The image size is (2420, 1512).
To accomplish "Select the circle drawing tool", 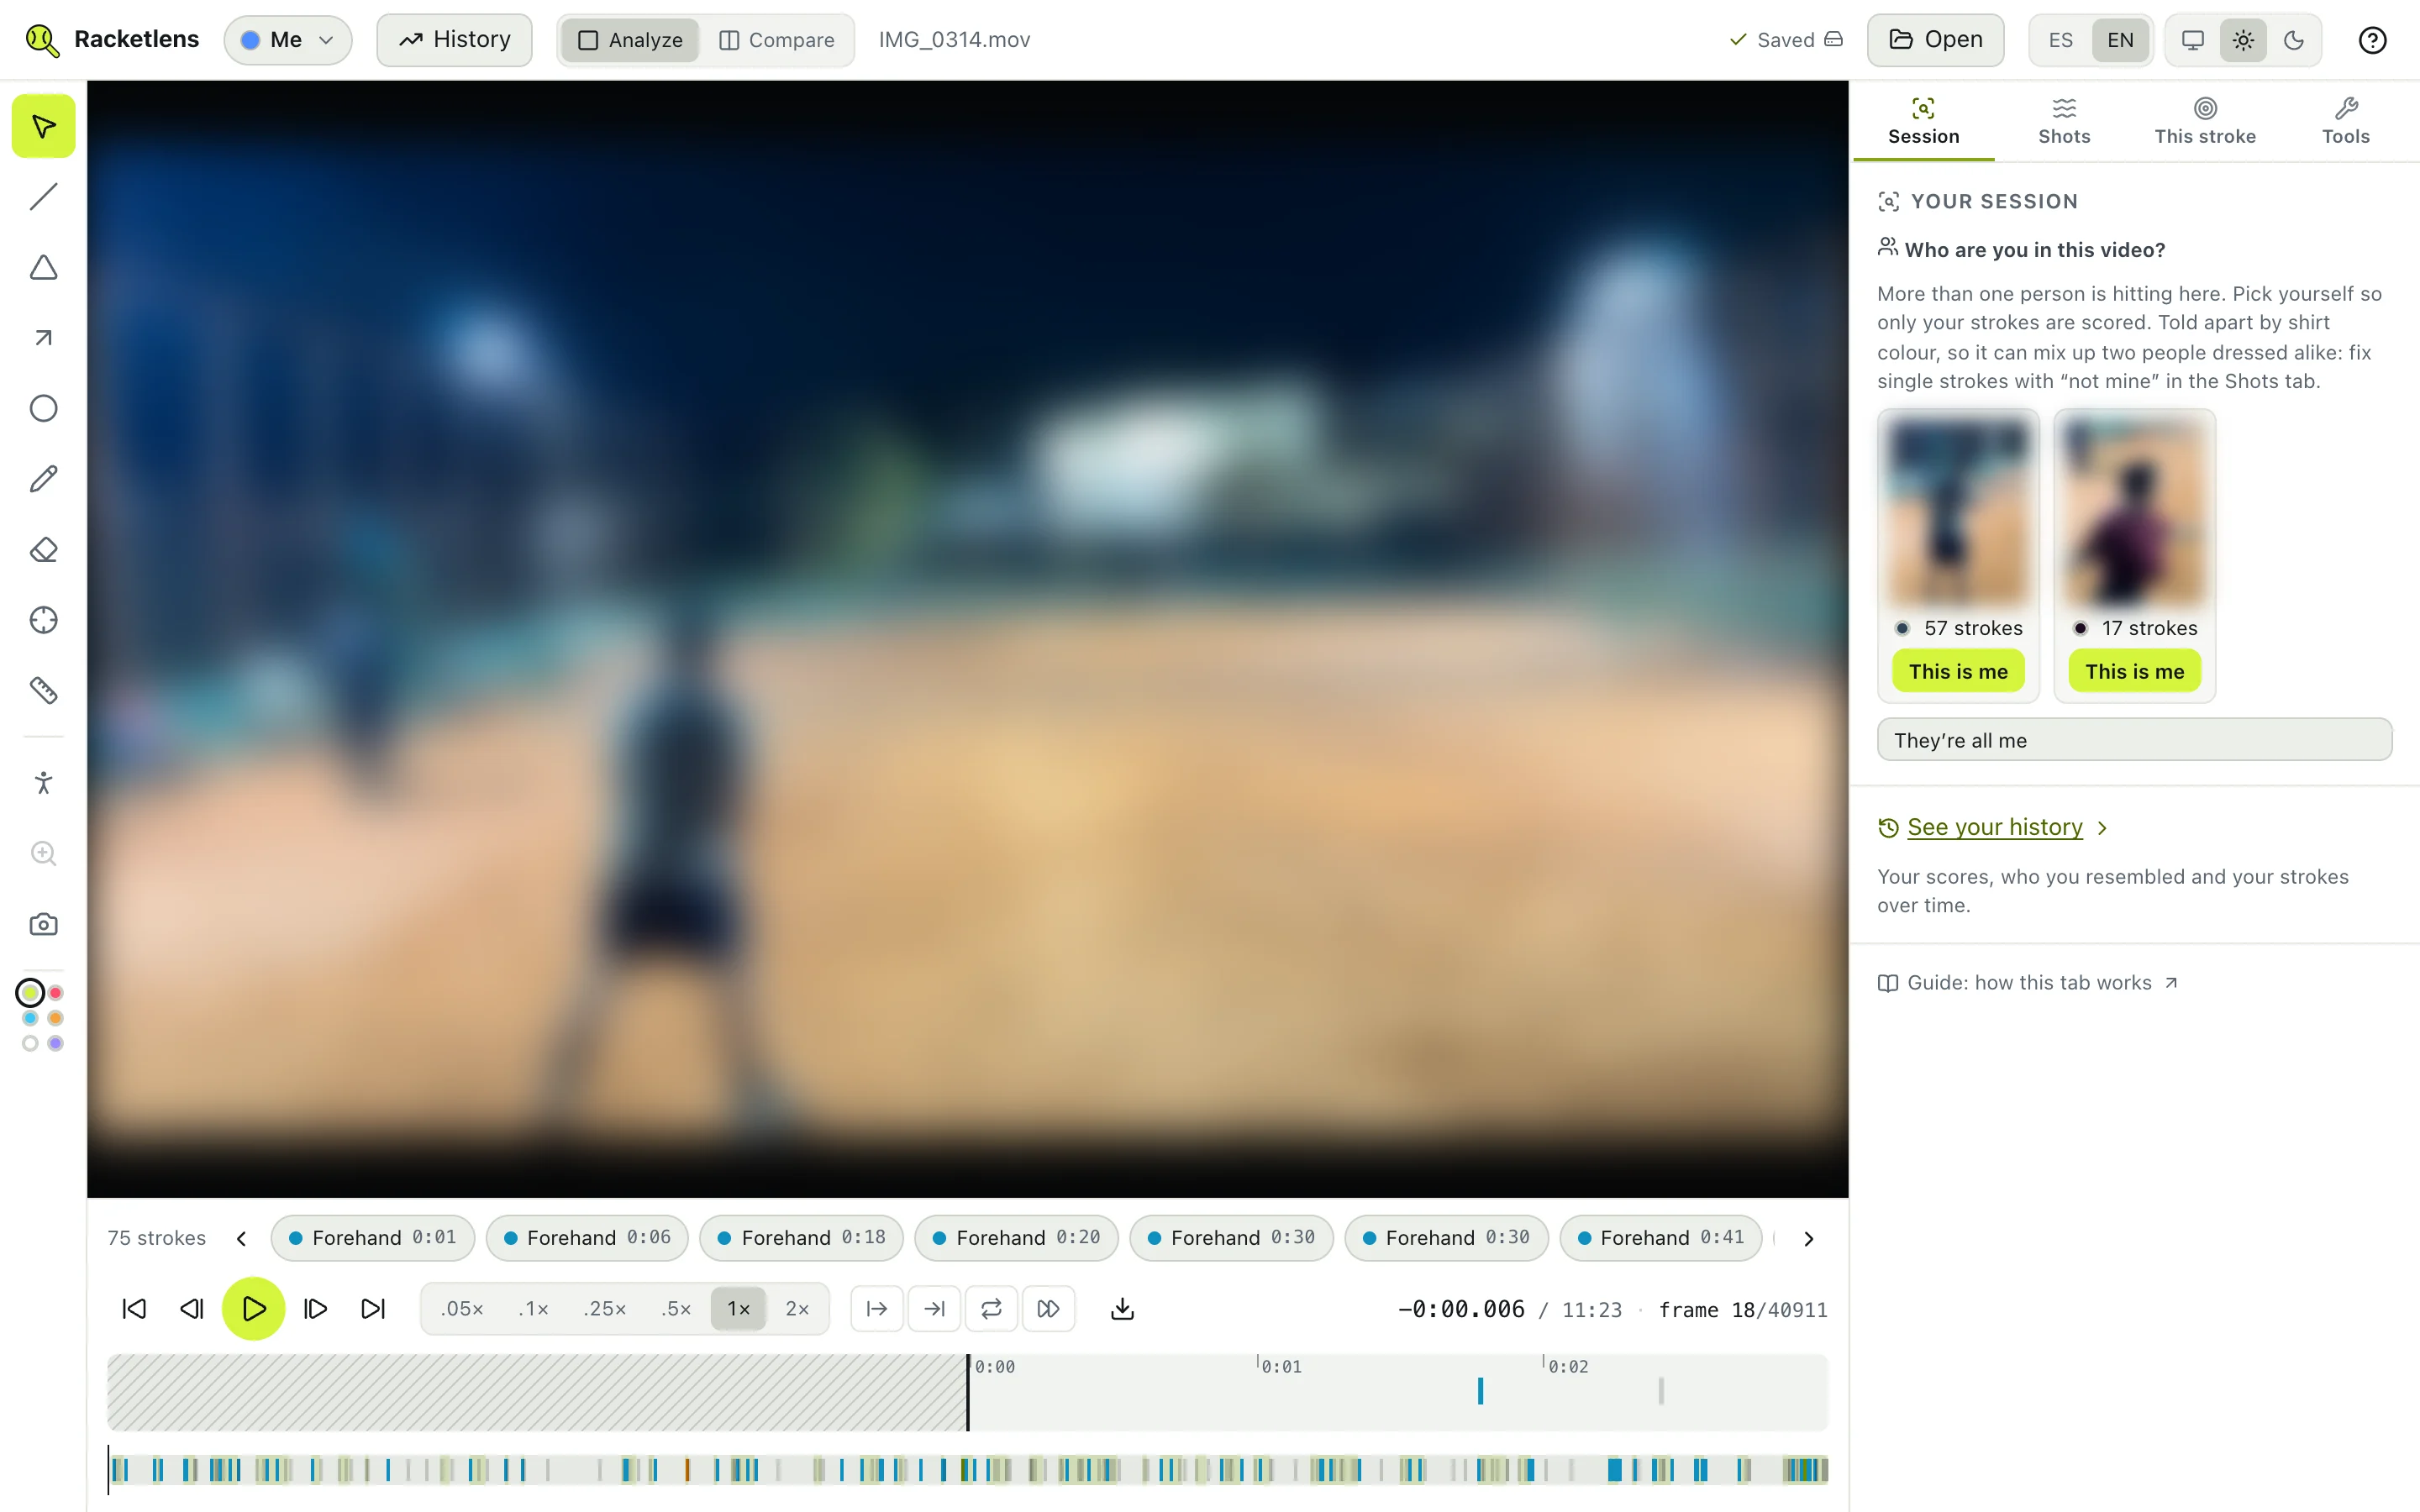I will coord(43,409).
